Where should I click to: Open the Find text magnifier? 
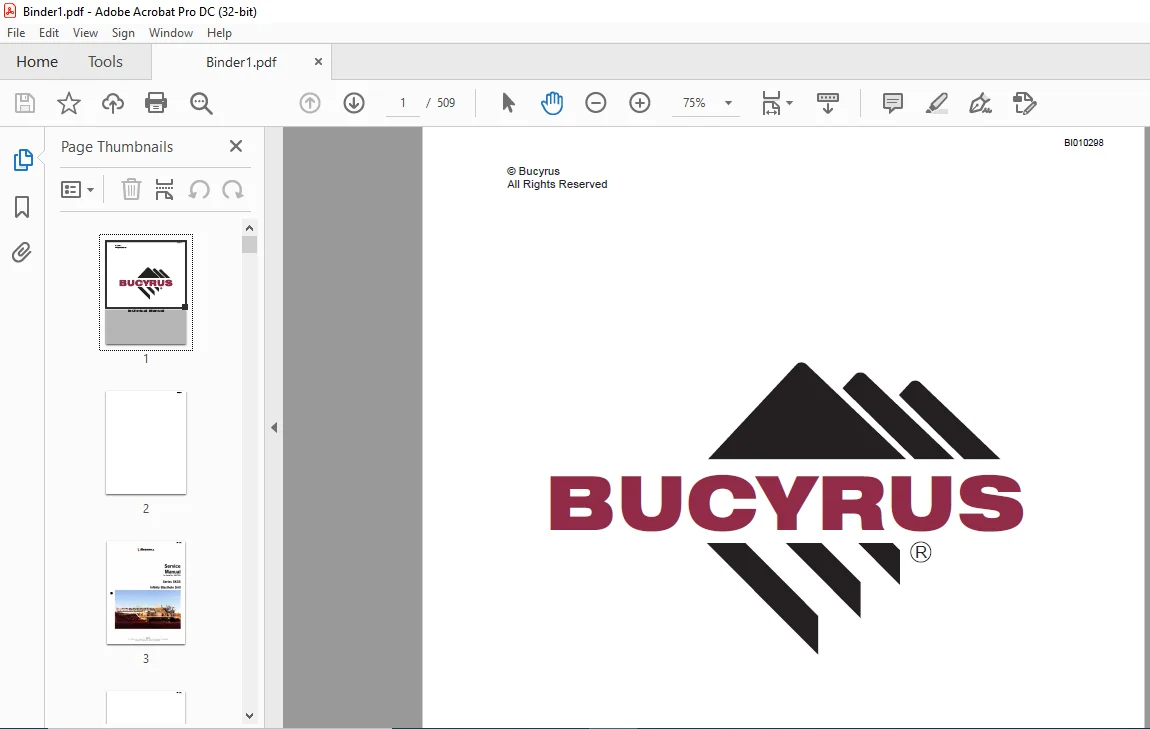201,103
